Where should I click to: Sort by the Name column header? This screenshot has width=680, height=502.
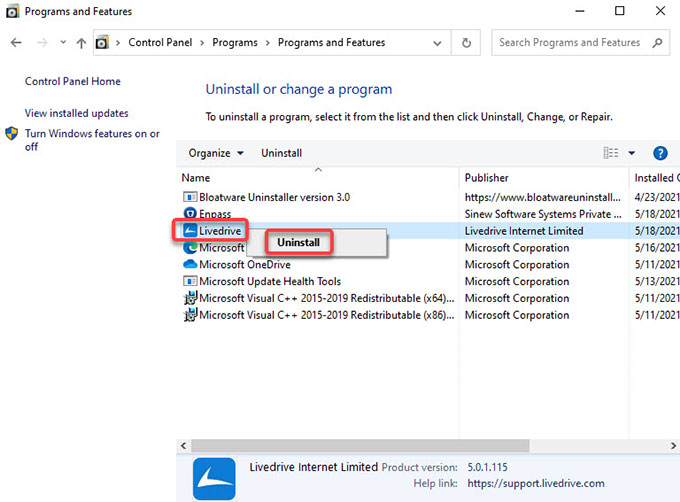click(196, 178)
